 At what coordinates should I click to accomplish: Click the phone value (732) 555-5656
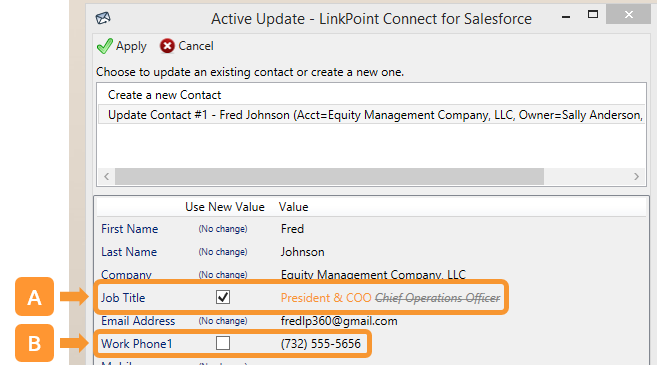pos(321,344)
